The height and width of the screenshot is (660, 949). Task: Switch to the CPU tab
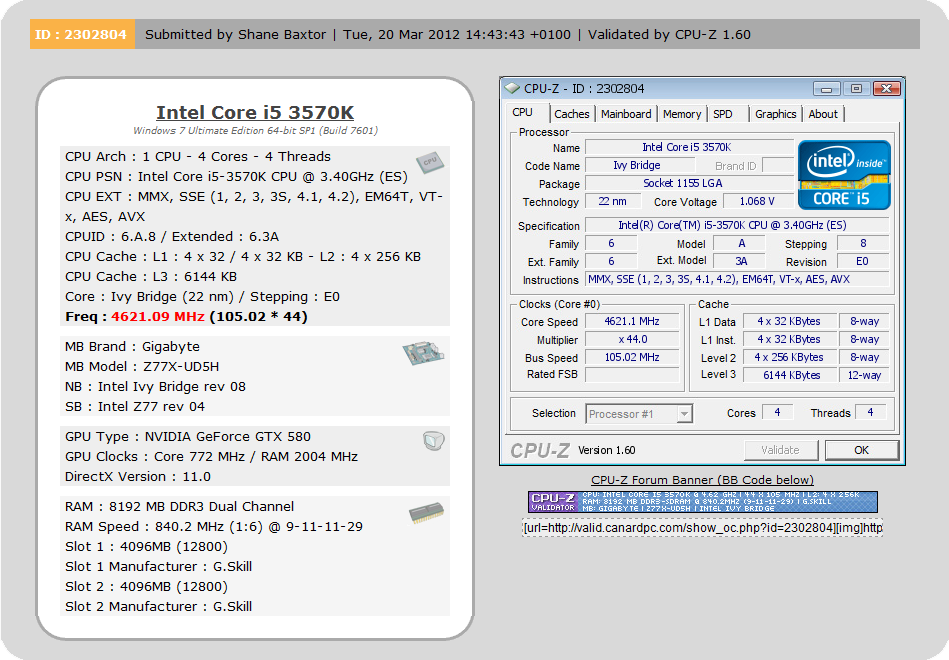[522, 113]
